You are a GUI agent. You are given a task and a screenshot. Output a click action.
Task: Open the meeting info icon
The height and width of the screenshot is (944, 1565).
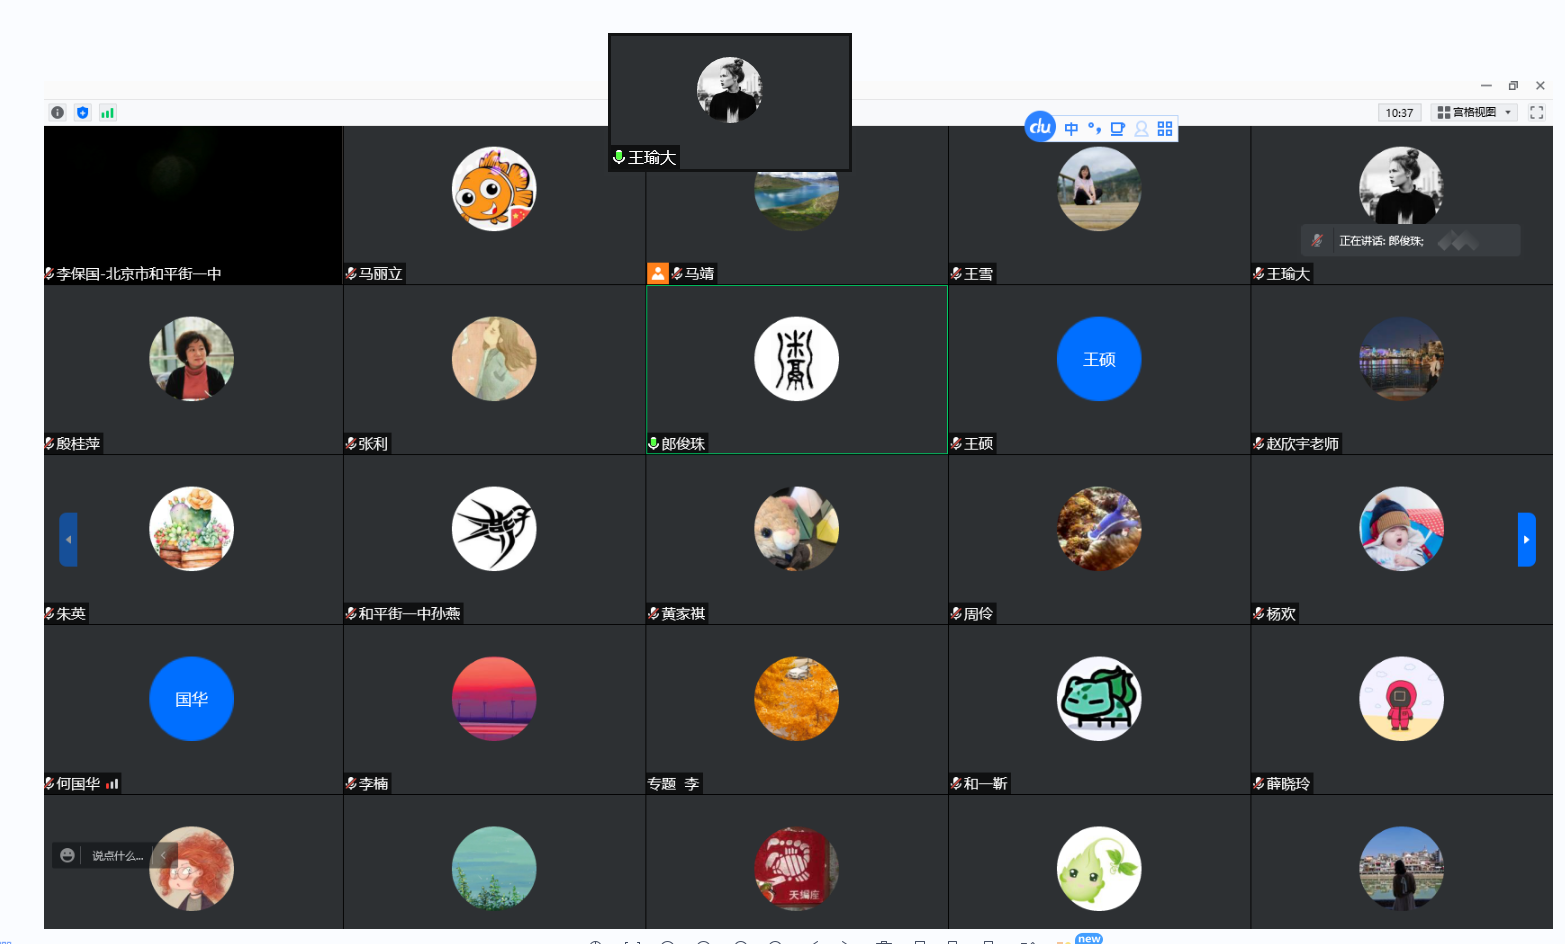[x=57, y=113]
